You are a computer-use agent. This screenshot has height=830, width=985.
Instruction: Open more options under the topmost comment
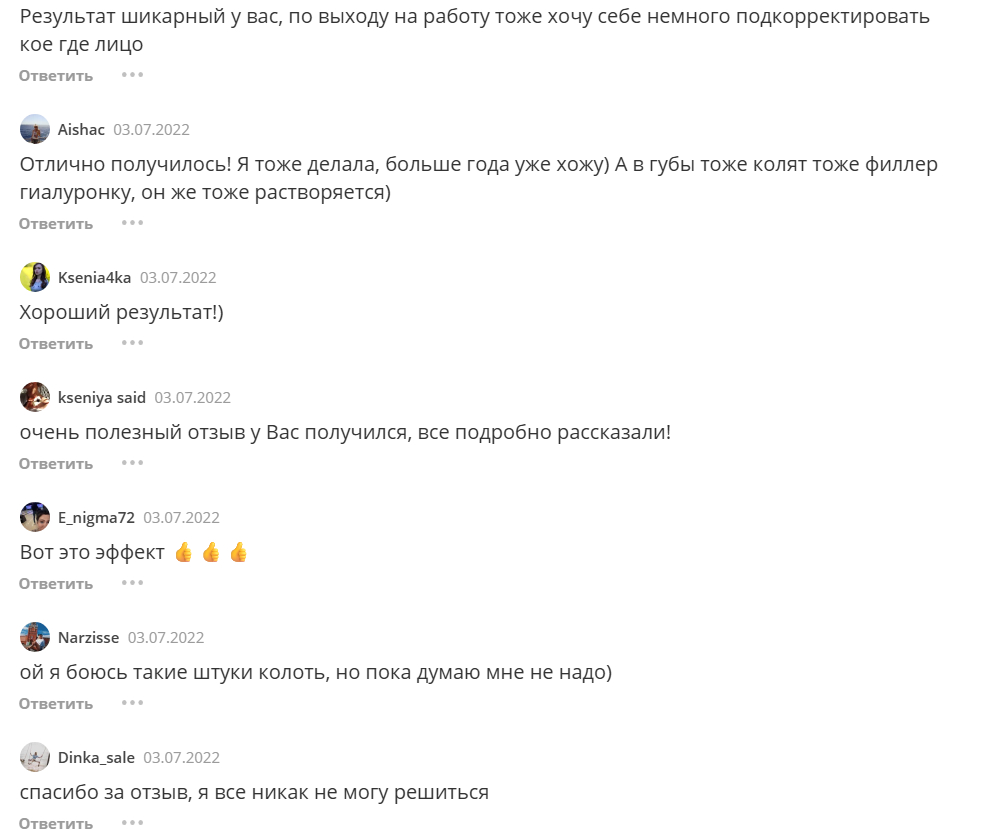click(x=133, y=75)
